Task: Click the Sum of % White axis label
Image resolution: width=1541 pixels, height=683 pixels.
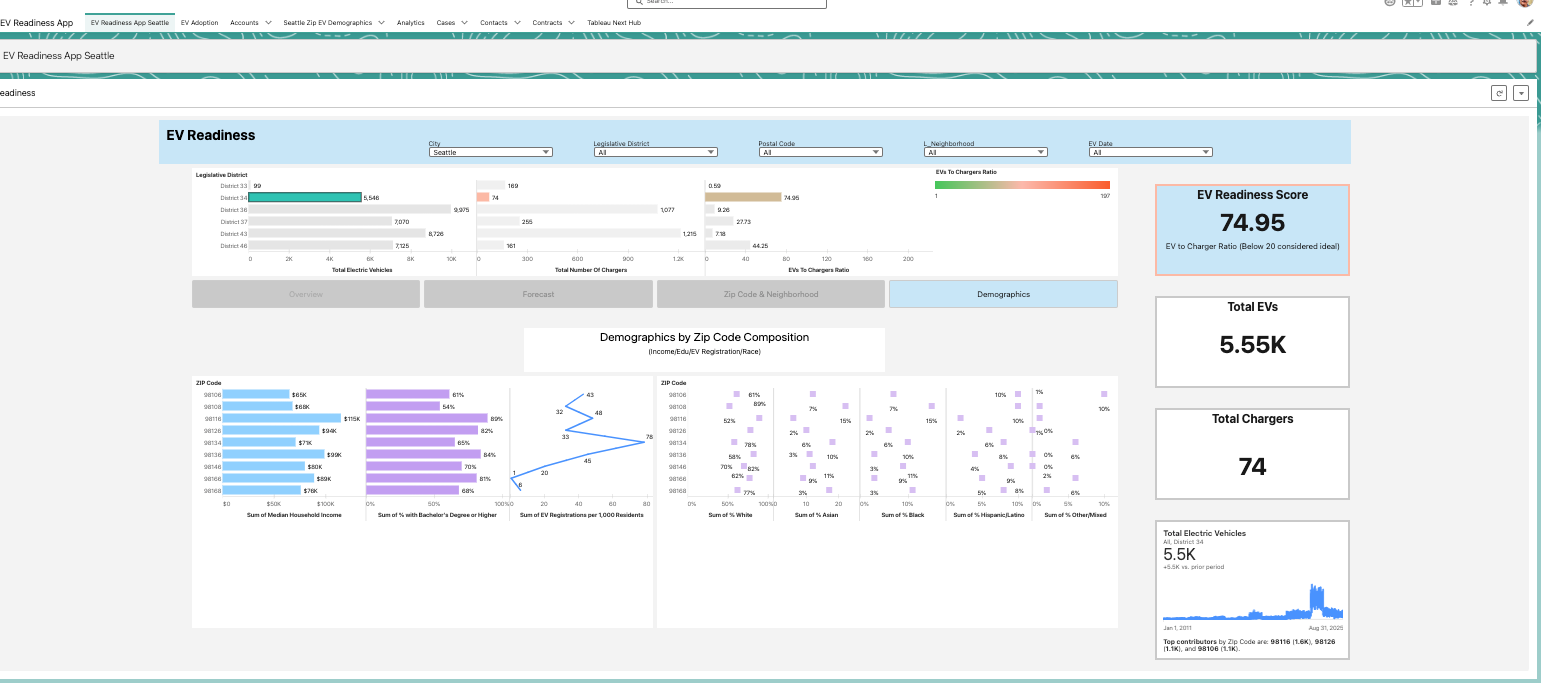Action: (730, 515)
